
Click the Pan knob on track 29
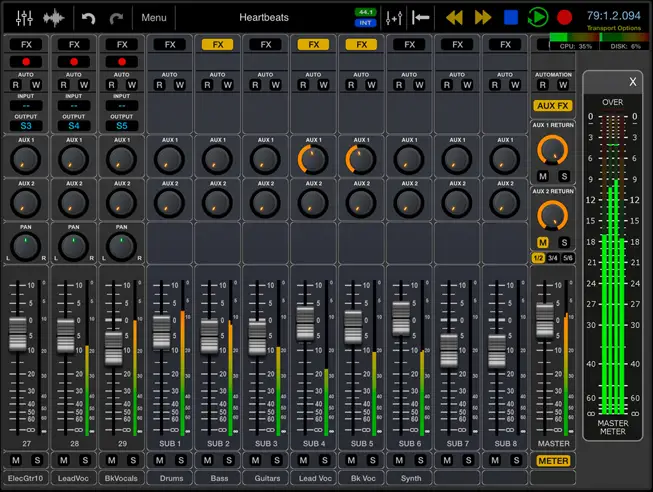point(122,247)
